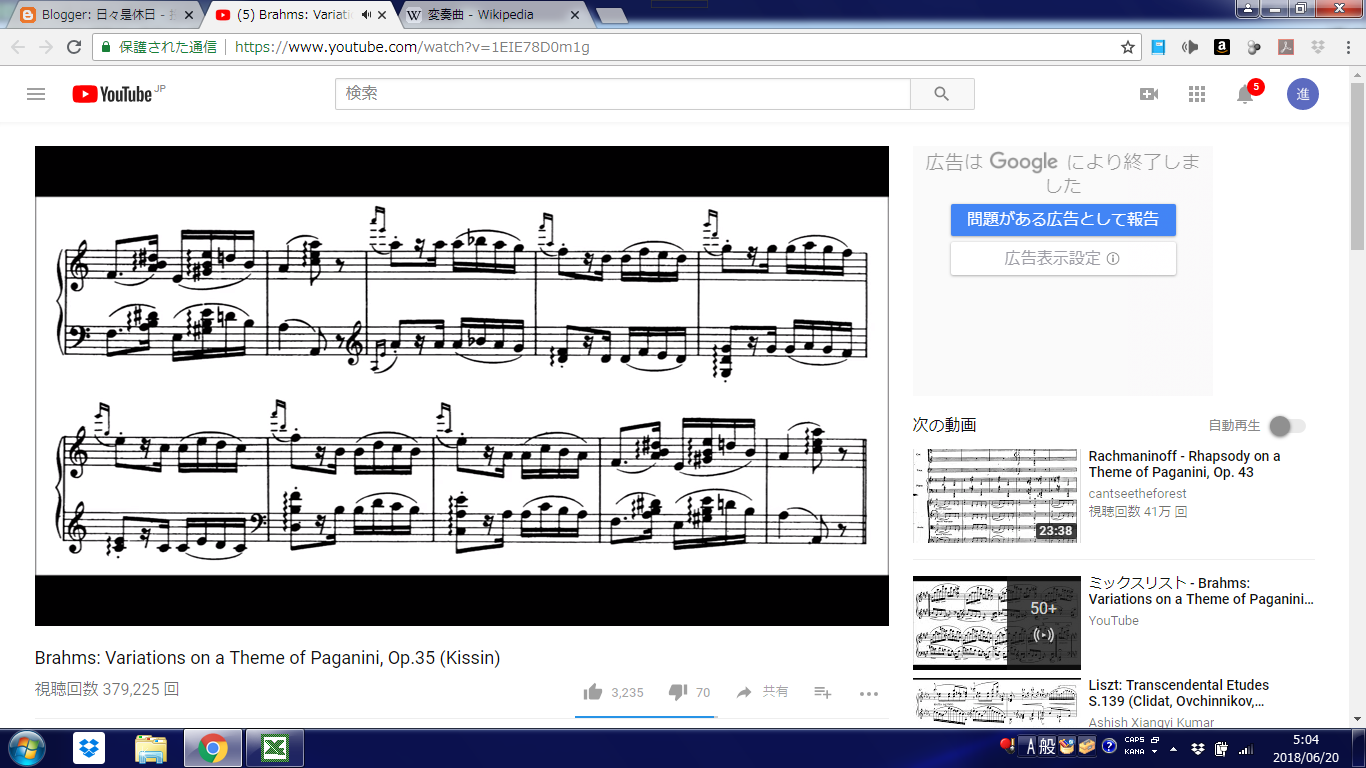Open Liszt Transcendental Etudes video thumbnail
1366x768 pixels.
tap(997, 703)
